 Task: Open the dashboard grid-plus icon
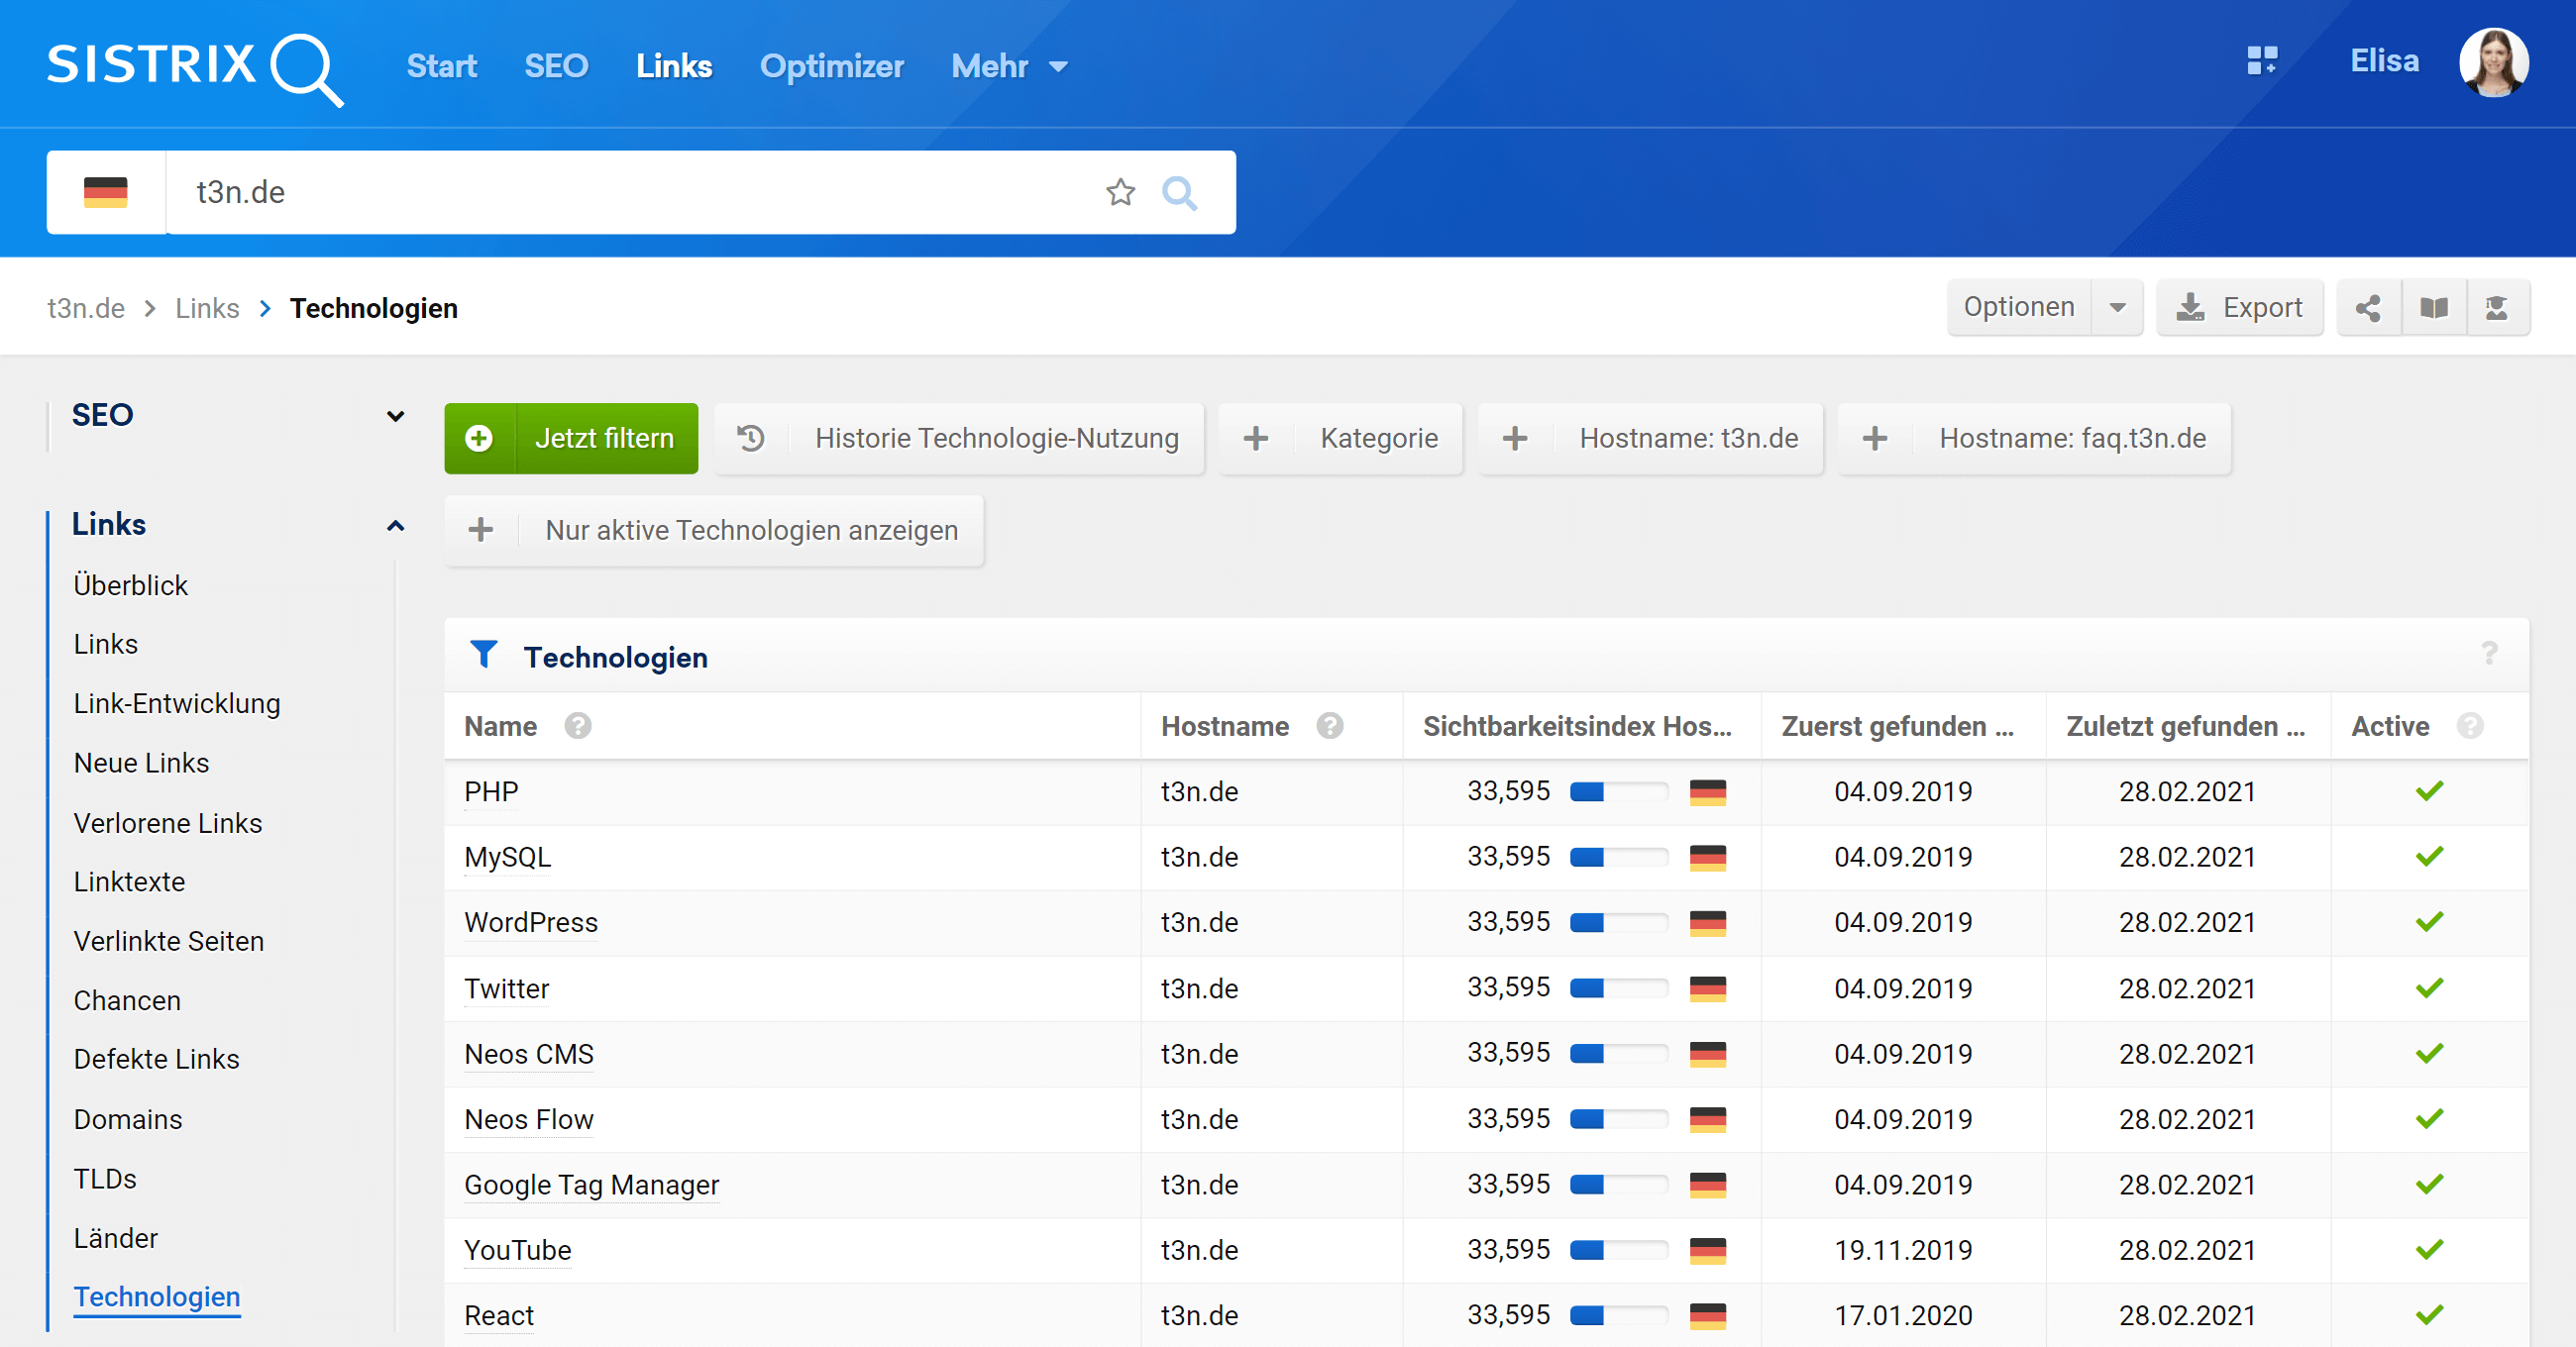pyautogui.click(x=2261, y=61)
